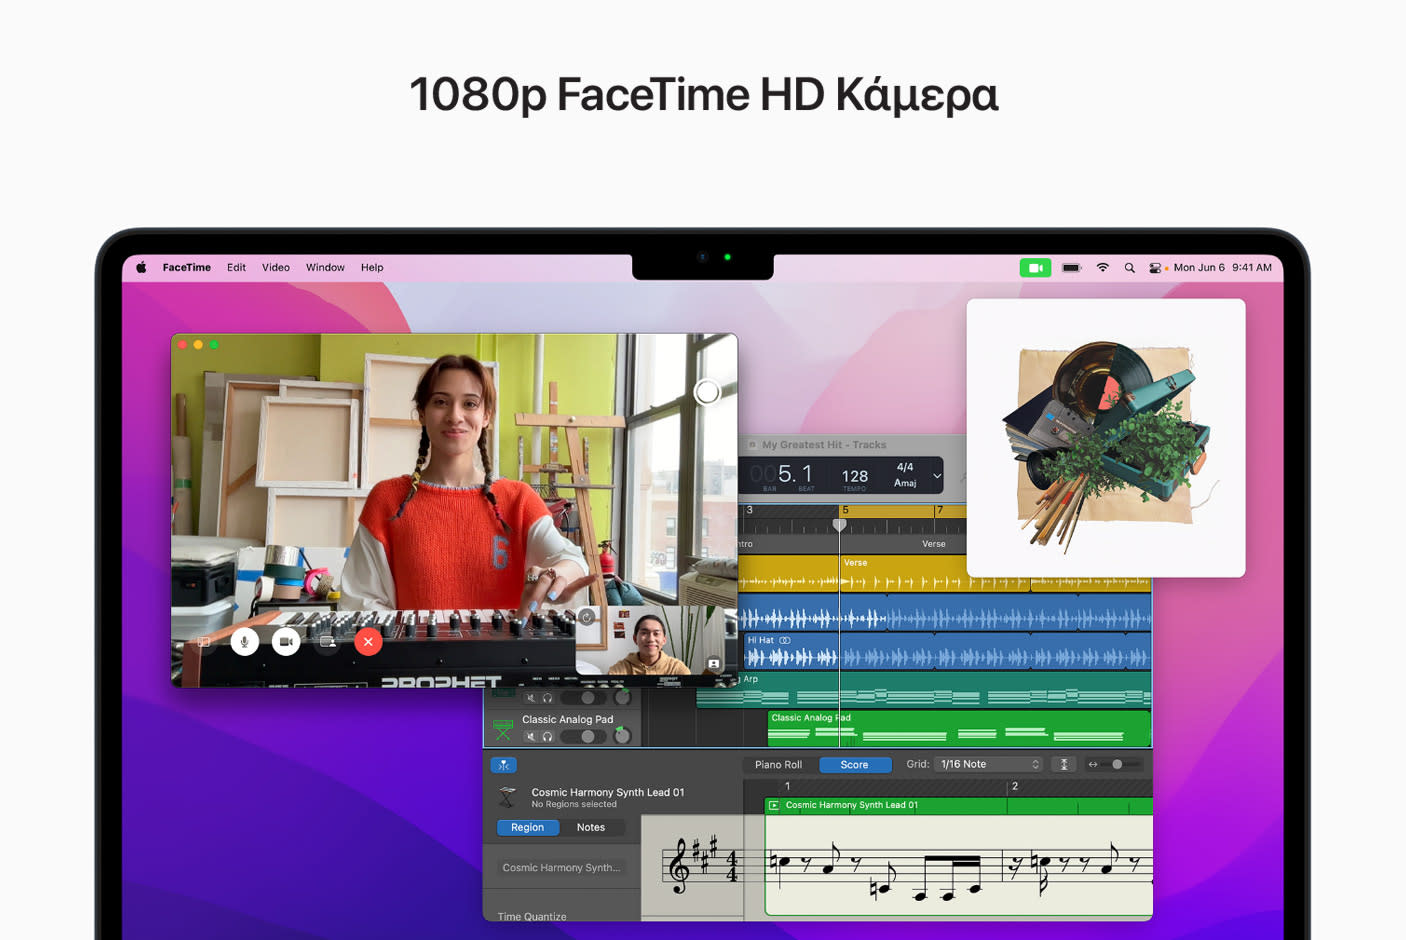The image size is (1406, 940).
Task: Open Picture in Picture on the self-view tile
Action: 715,663
